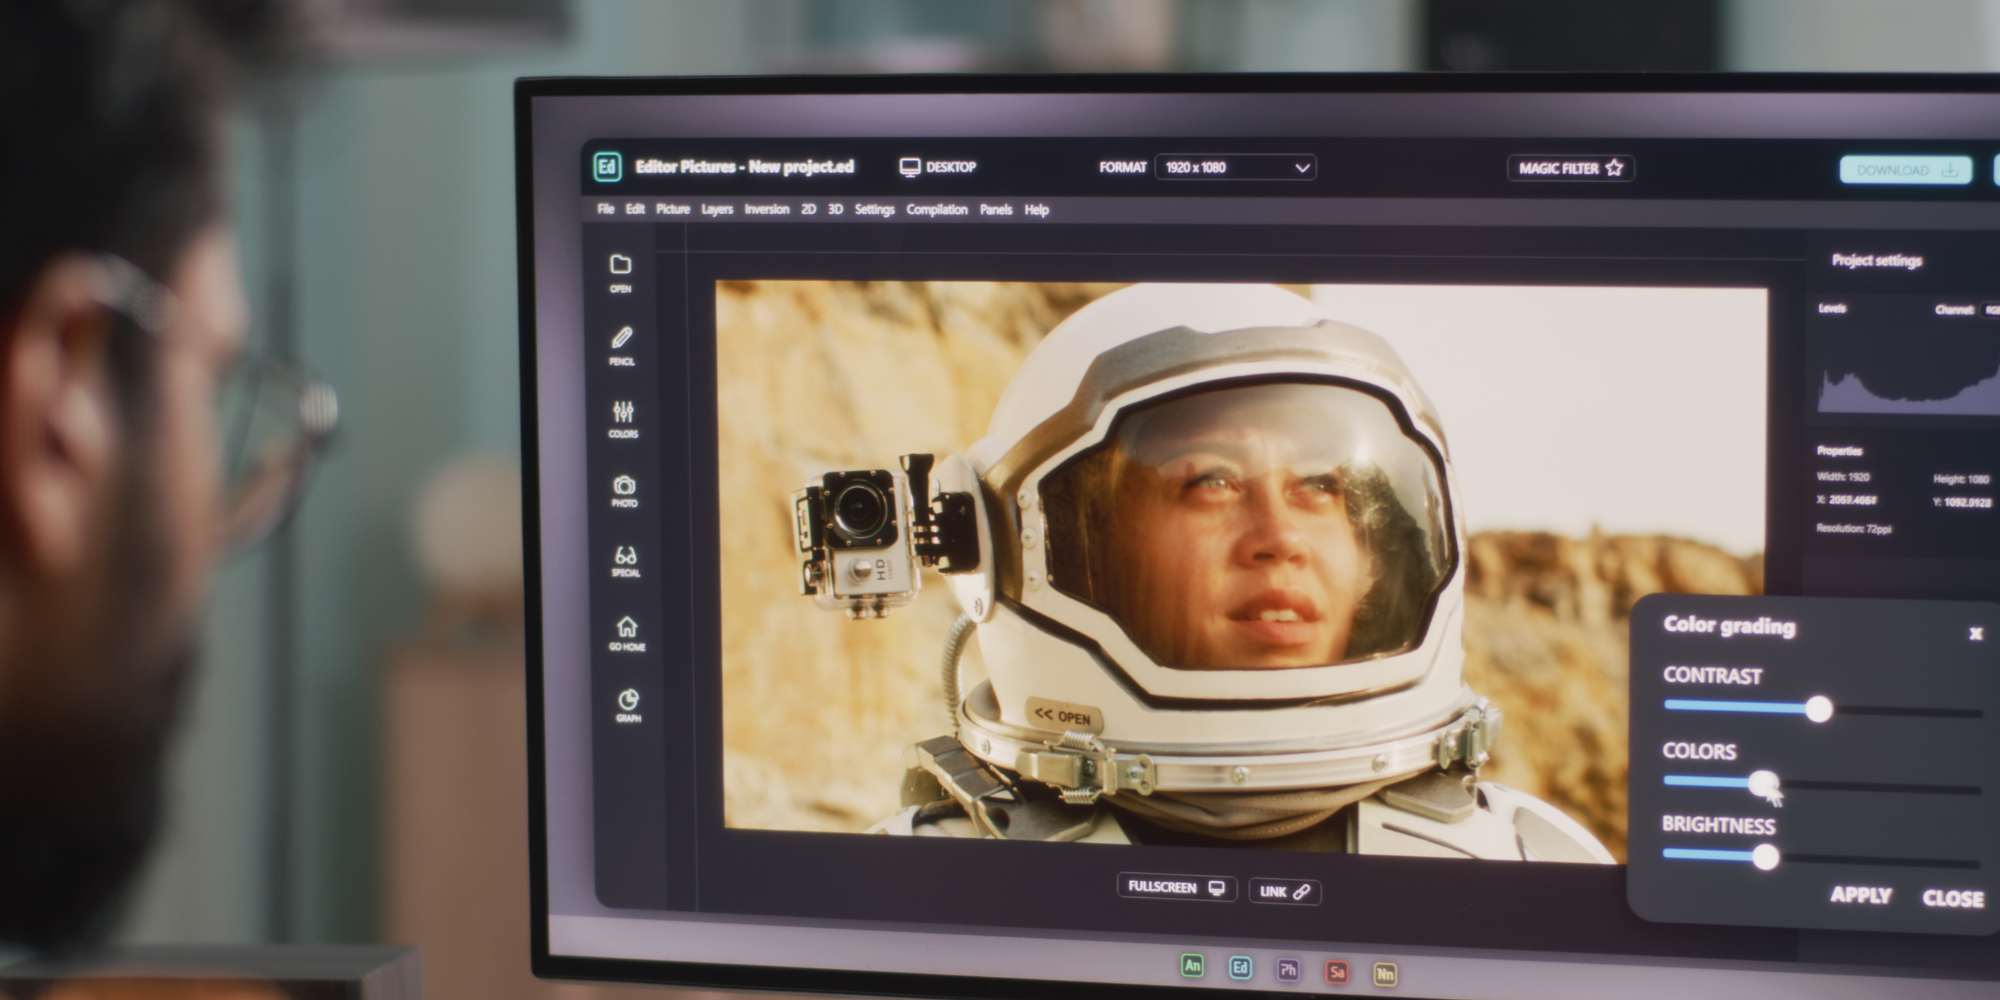Click the Contrast slider handle

[1819, 709]
